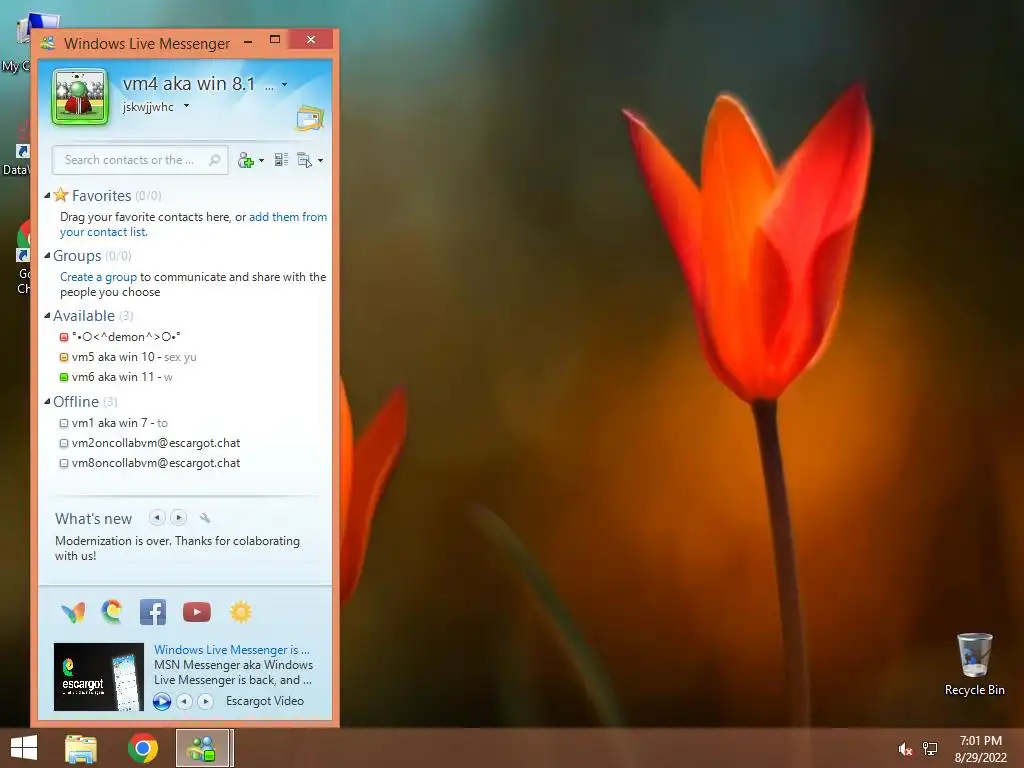
Task: Click the Create a group link
Action: (x=99, y=277)
